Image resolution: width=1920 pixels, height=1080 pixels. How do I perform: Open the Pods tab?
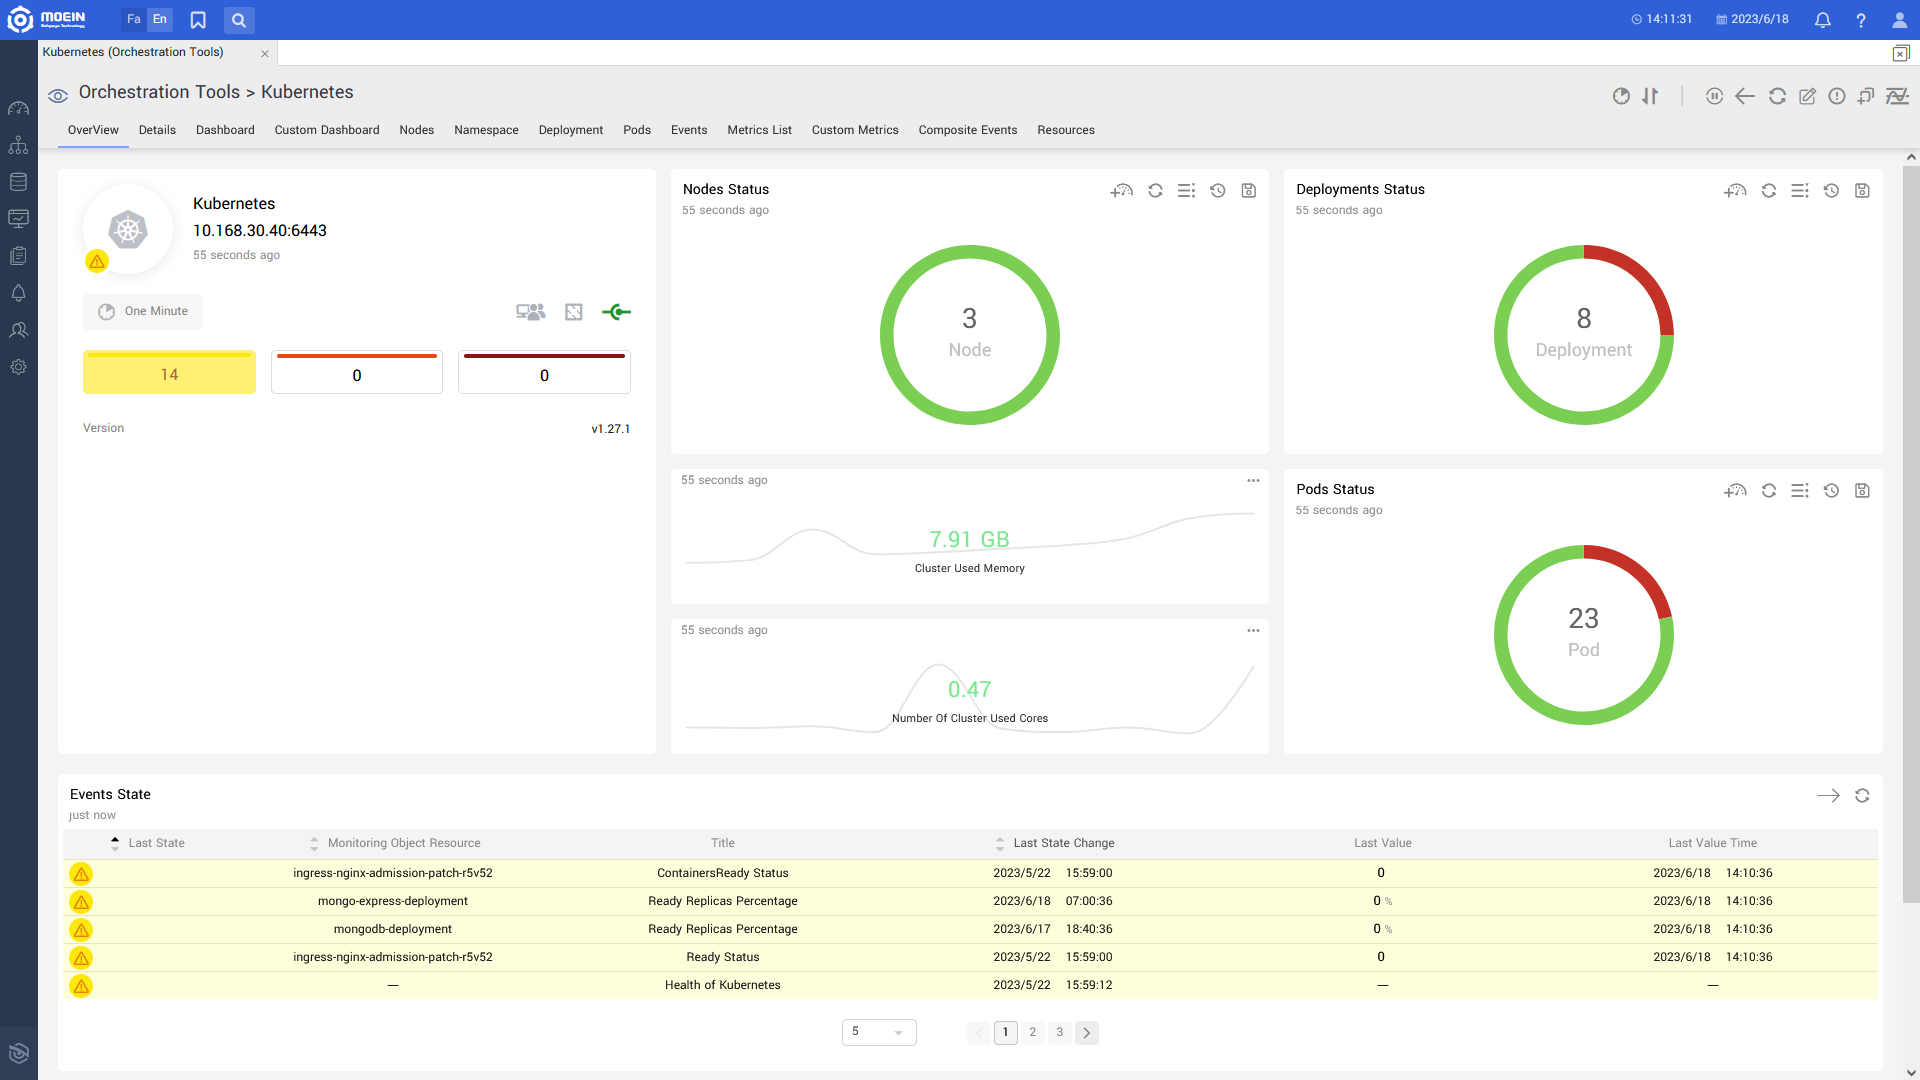point(637,130)
